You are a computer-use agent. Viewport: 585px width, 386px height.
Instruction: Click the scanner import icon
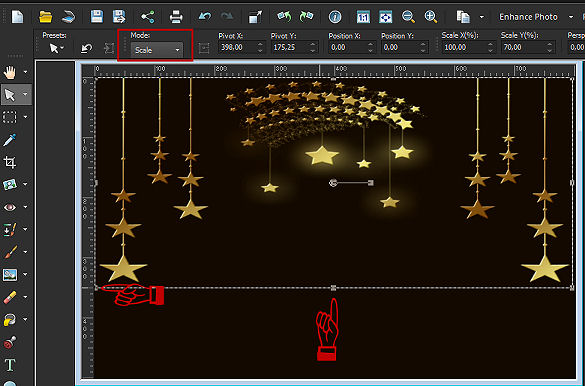(x=68, y=17)
